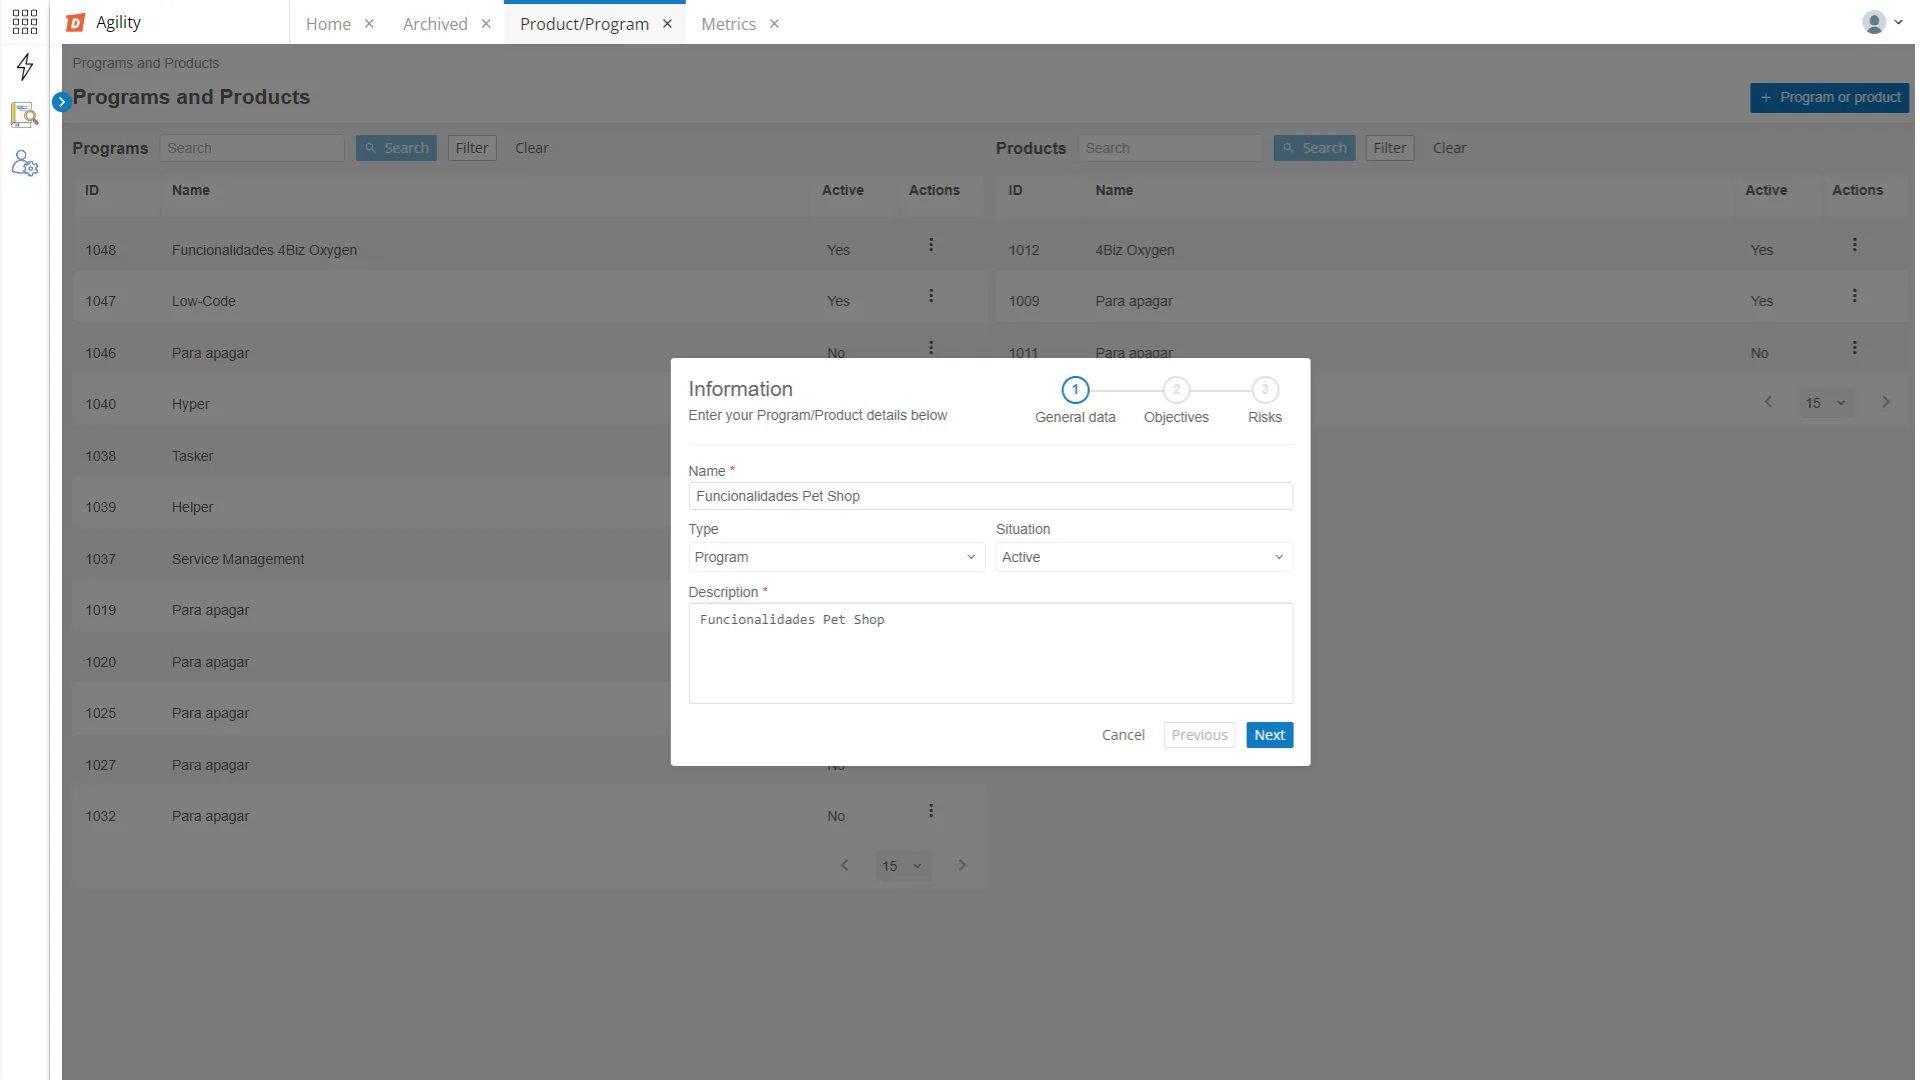Open the document search sidebar icon
The height and width of the screenshot is (1080, 1920).
(25, 115)
